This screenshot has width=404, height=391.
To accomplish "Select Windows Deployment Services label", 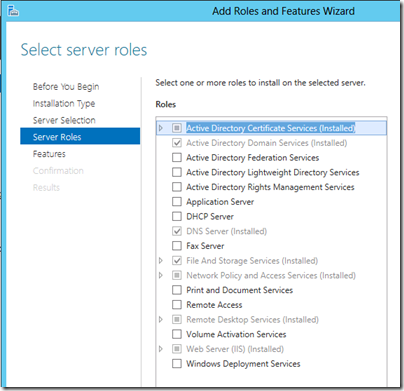I will 243,364.
